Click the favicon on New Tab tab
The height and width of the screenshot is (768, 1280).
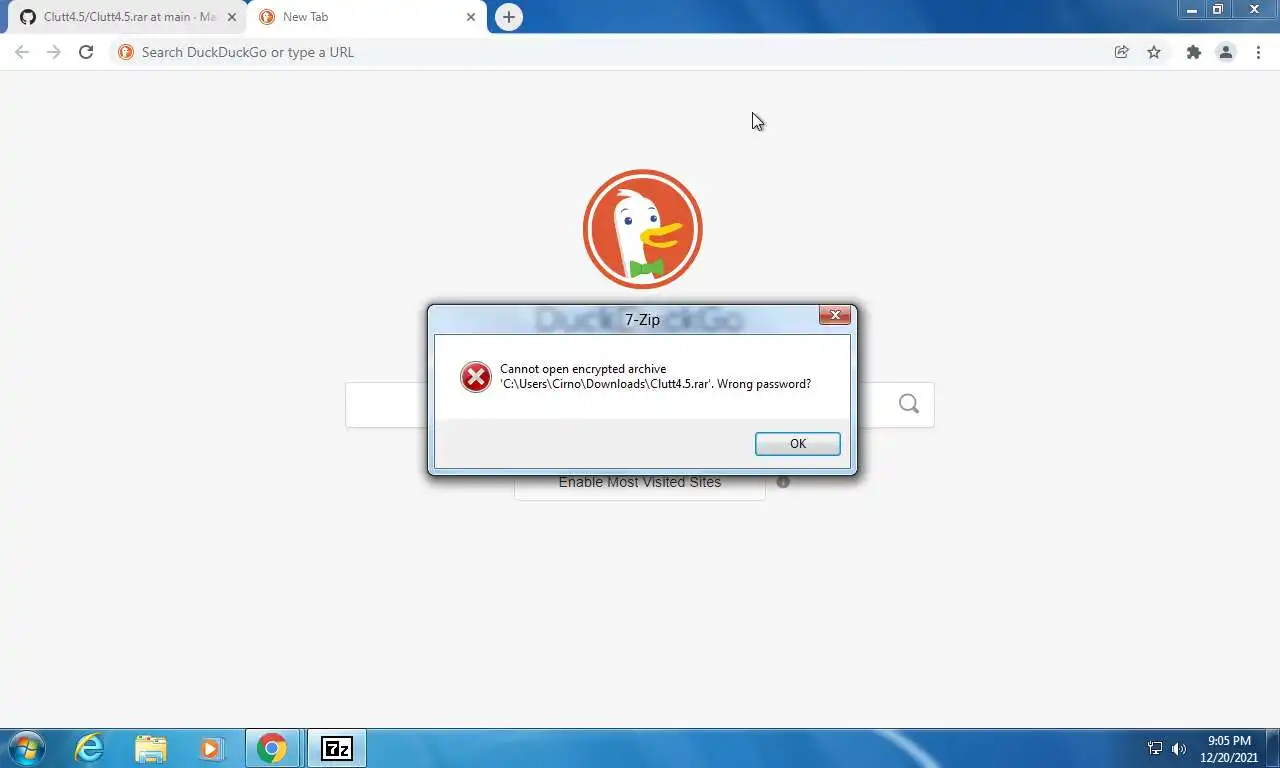coord(267,17)
